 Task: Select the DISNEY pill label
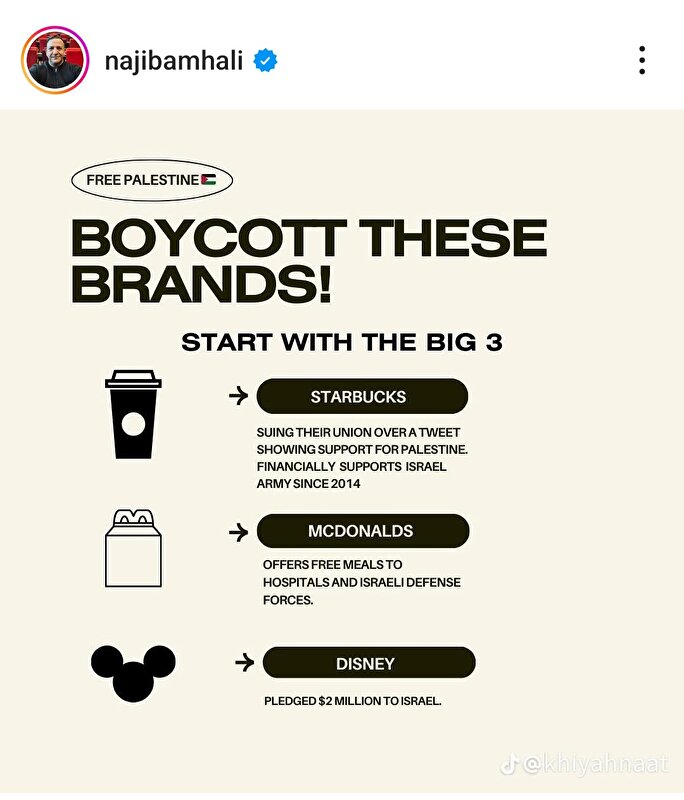click(x=369, y=663)
